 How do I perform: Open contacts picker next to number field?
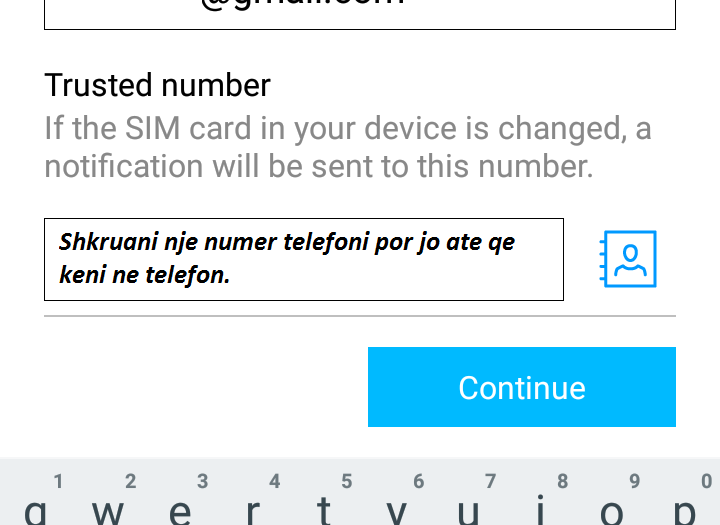(x=628, y=259)
